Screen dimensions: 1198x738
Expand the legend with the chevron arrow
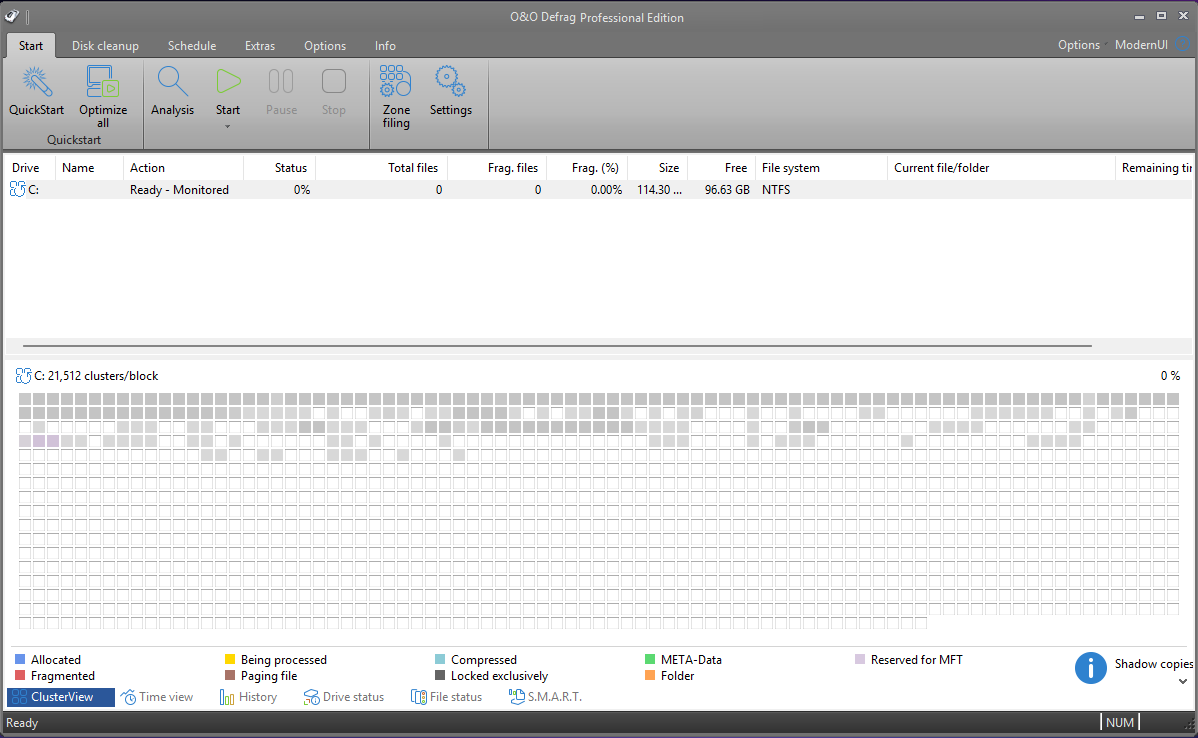click(x=1183, y=681)
